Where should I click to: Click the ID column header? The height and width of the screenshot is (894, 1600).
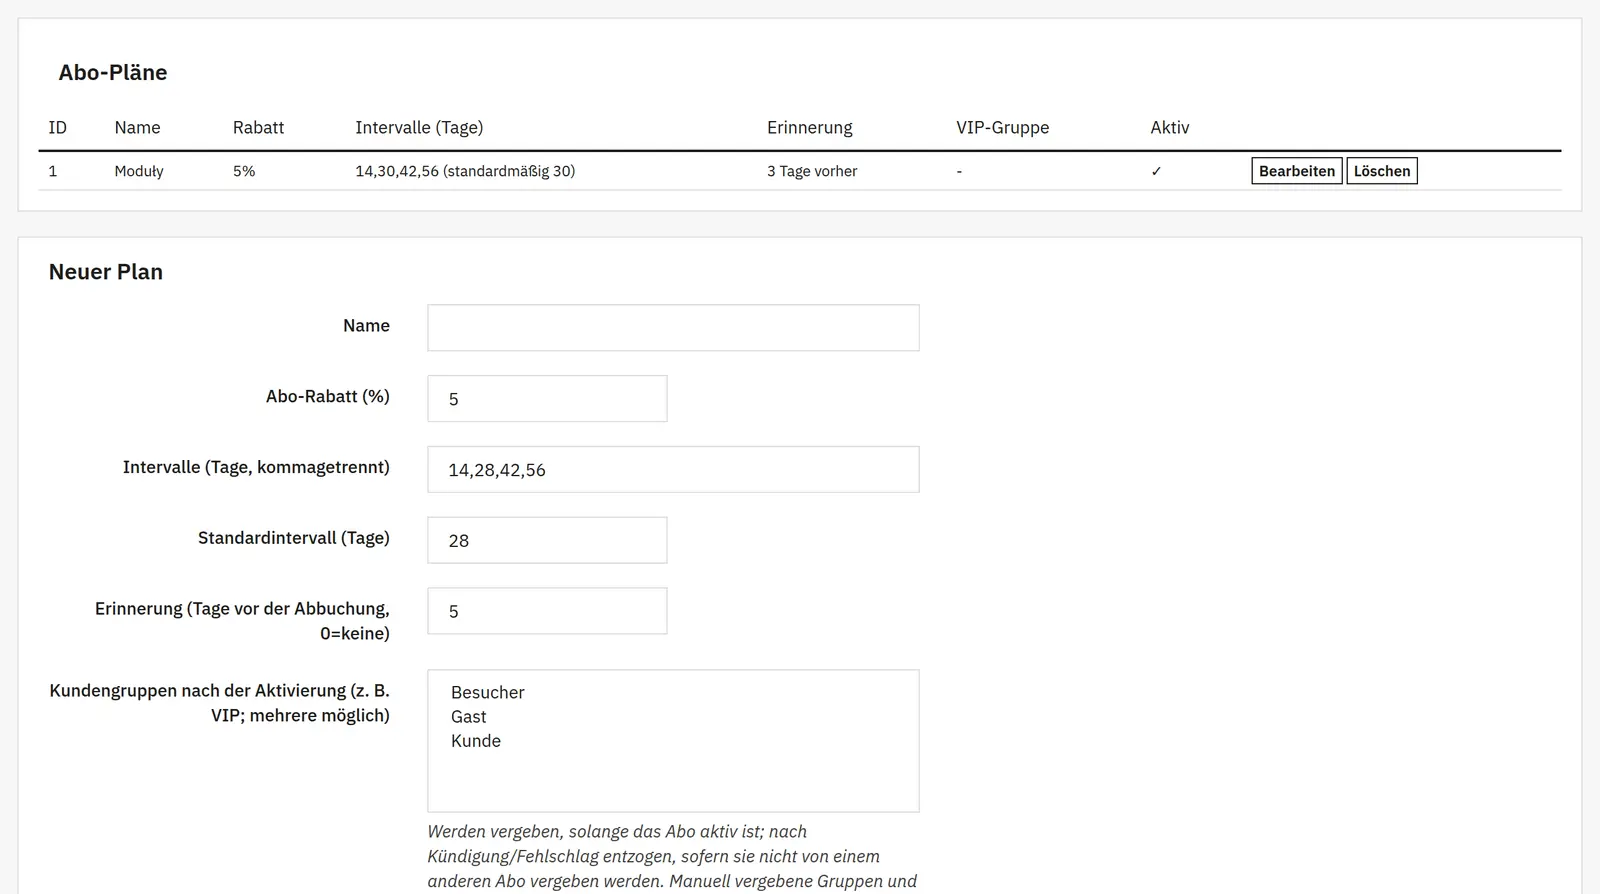point(58,128)
